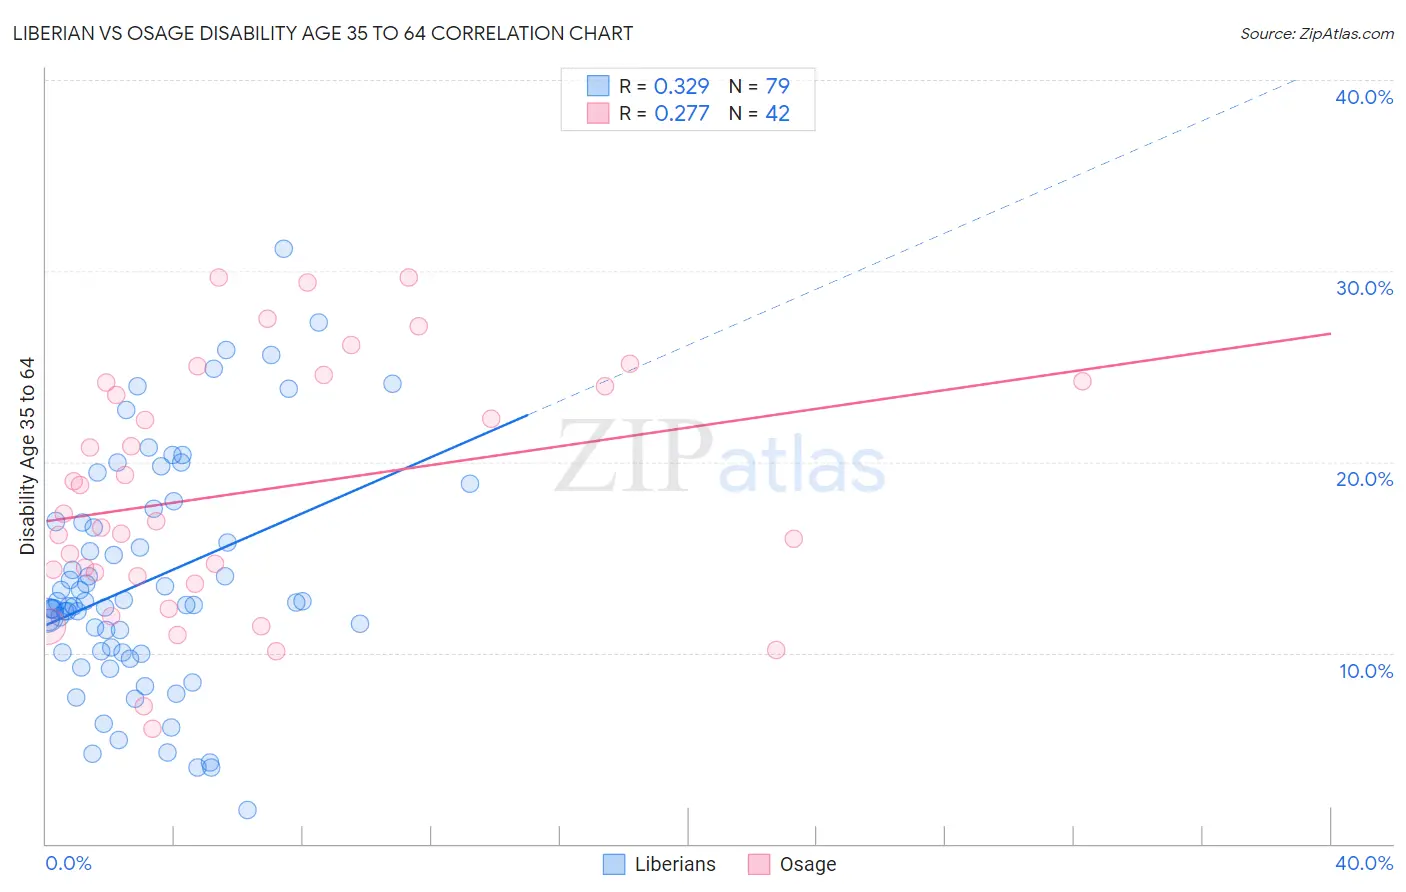Image resolution: width=1406 pixels, height=892 pixels.
Task: Click the pink Osage swatch in bottom legend
Action: point(759,864)
